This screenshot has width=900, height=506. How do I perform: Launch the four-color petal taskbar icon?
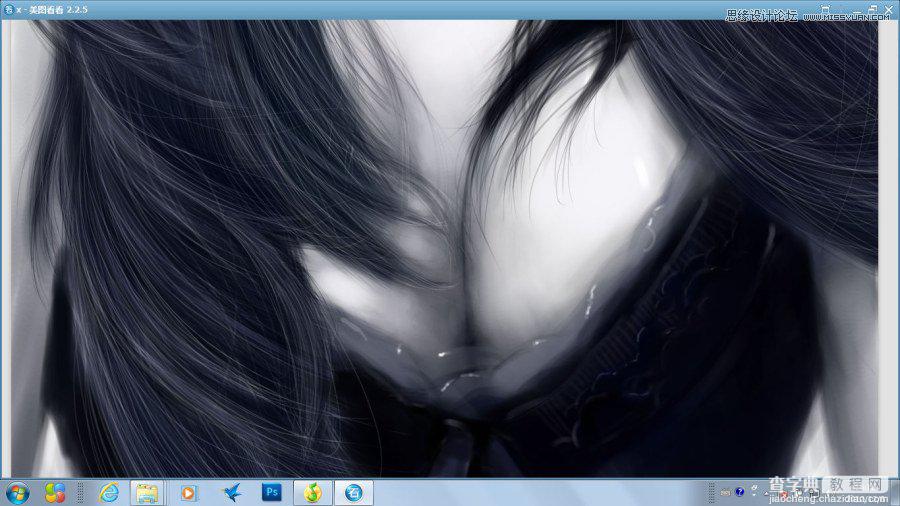click(55, 493)
